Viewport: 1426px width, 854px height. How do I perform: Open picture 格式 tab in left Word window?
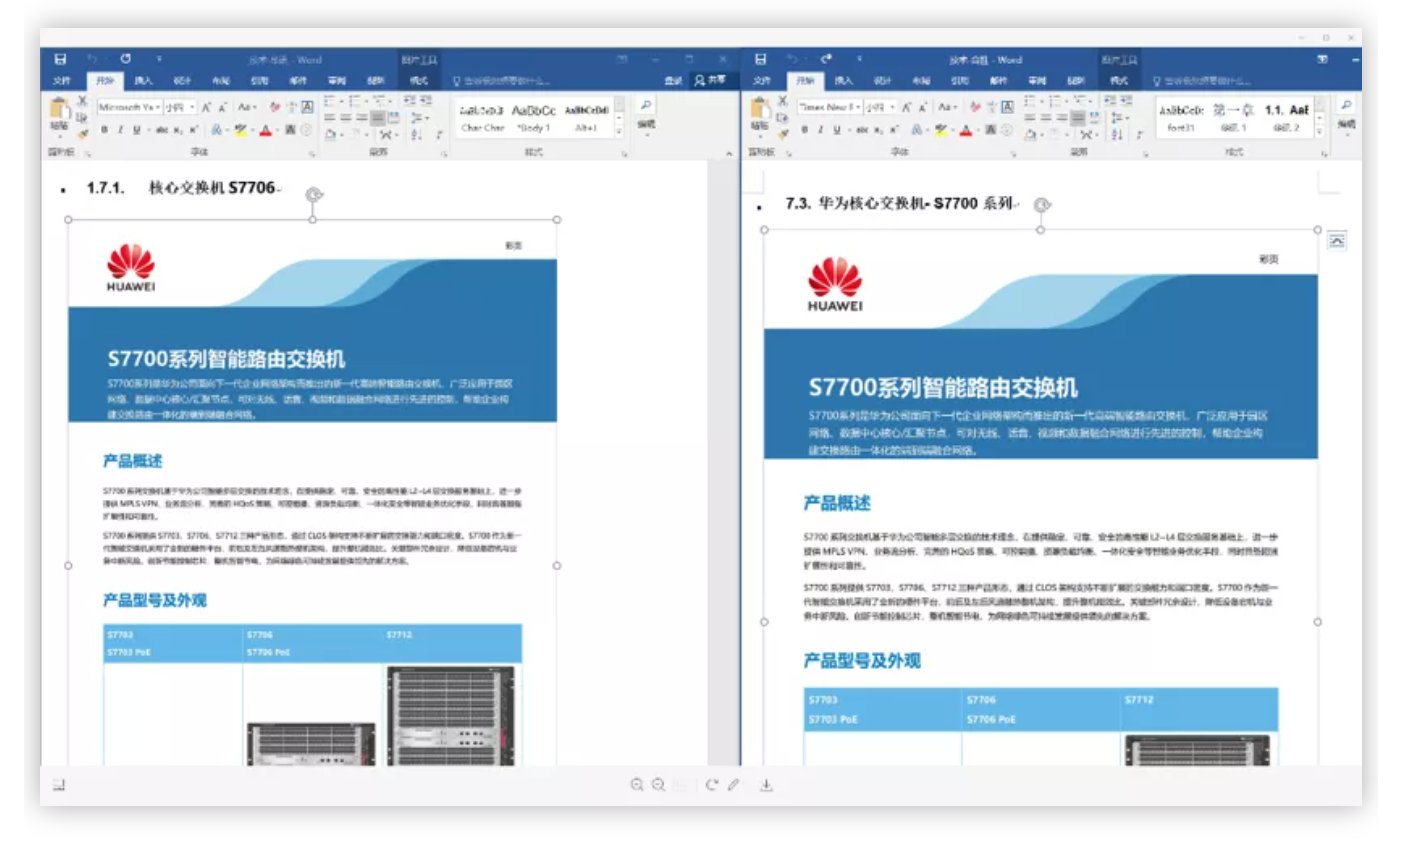point(419,80)
